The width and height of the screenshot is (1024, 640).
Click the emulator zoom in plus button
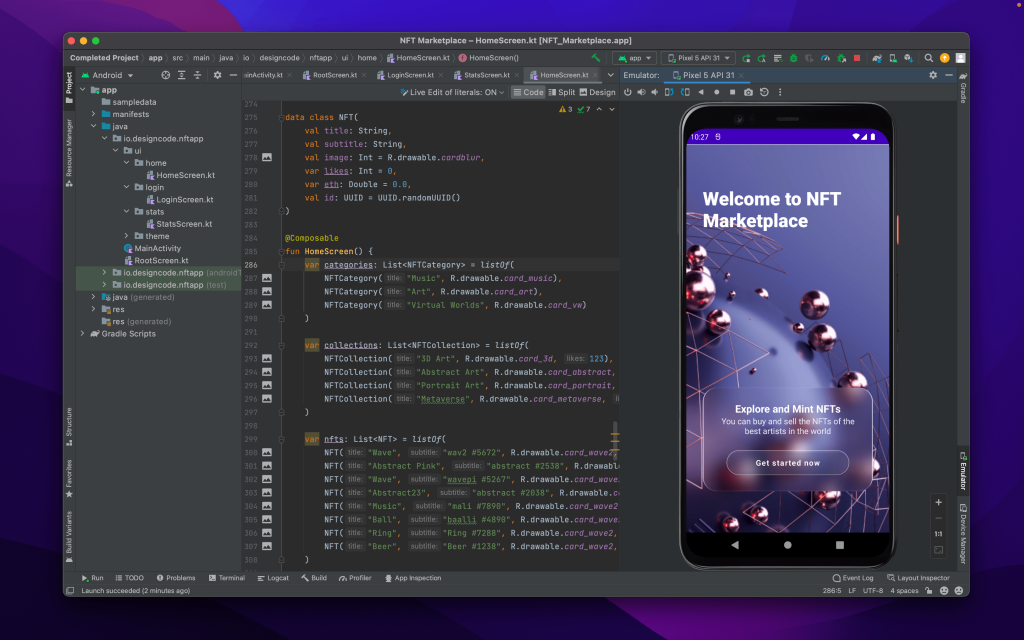(x=938, y=502)
